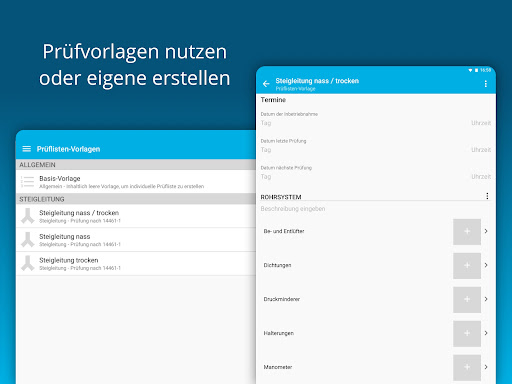Click the Beschreibung eingeben field
Viewport: 512px width, 384px height.
[x=376, y=209]
